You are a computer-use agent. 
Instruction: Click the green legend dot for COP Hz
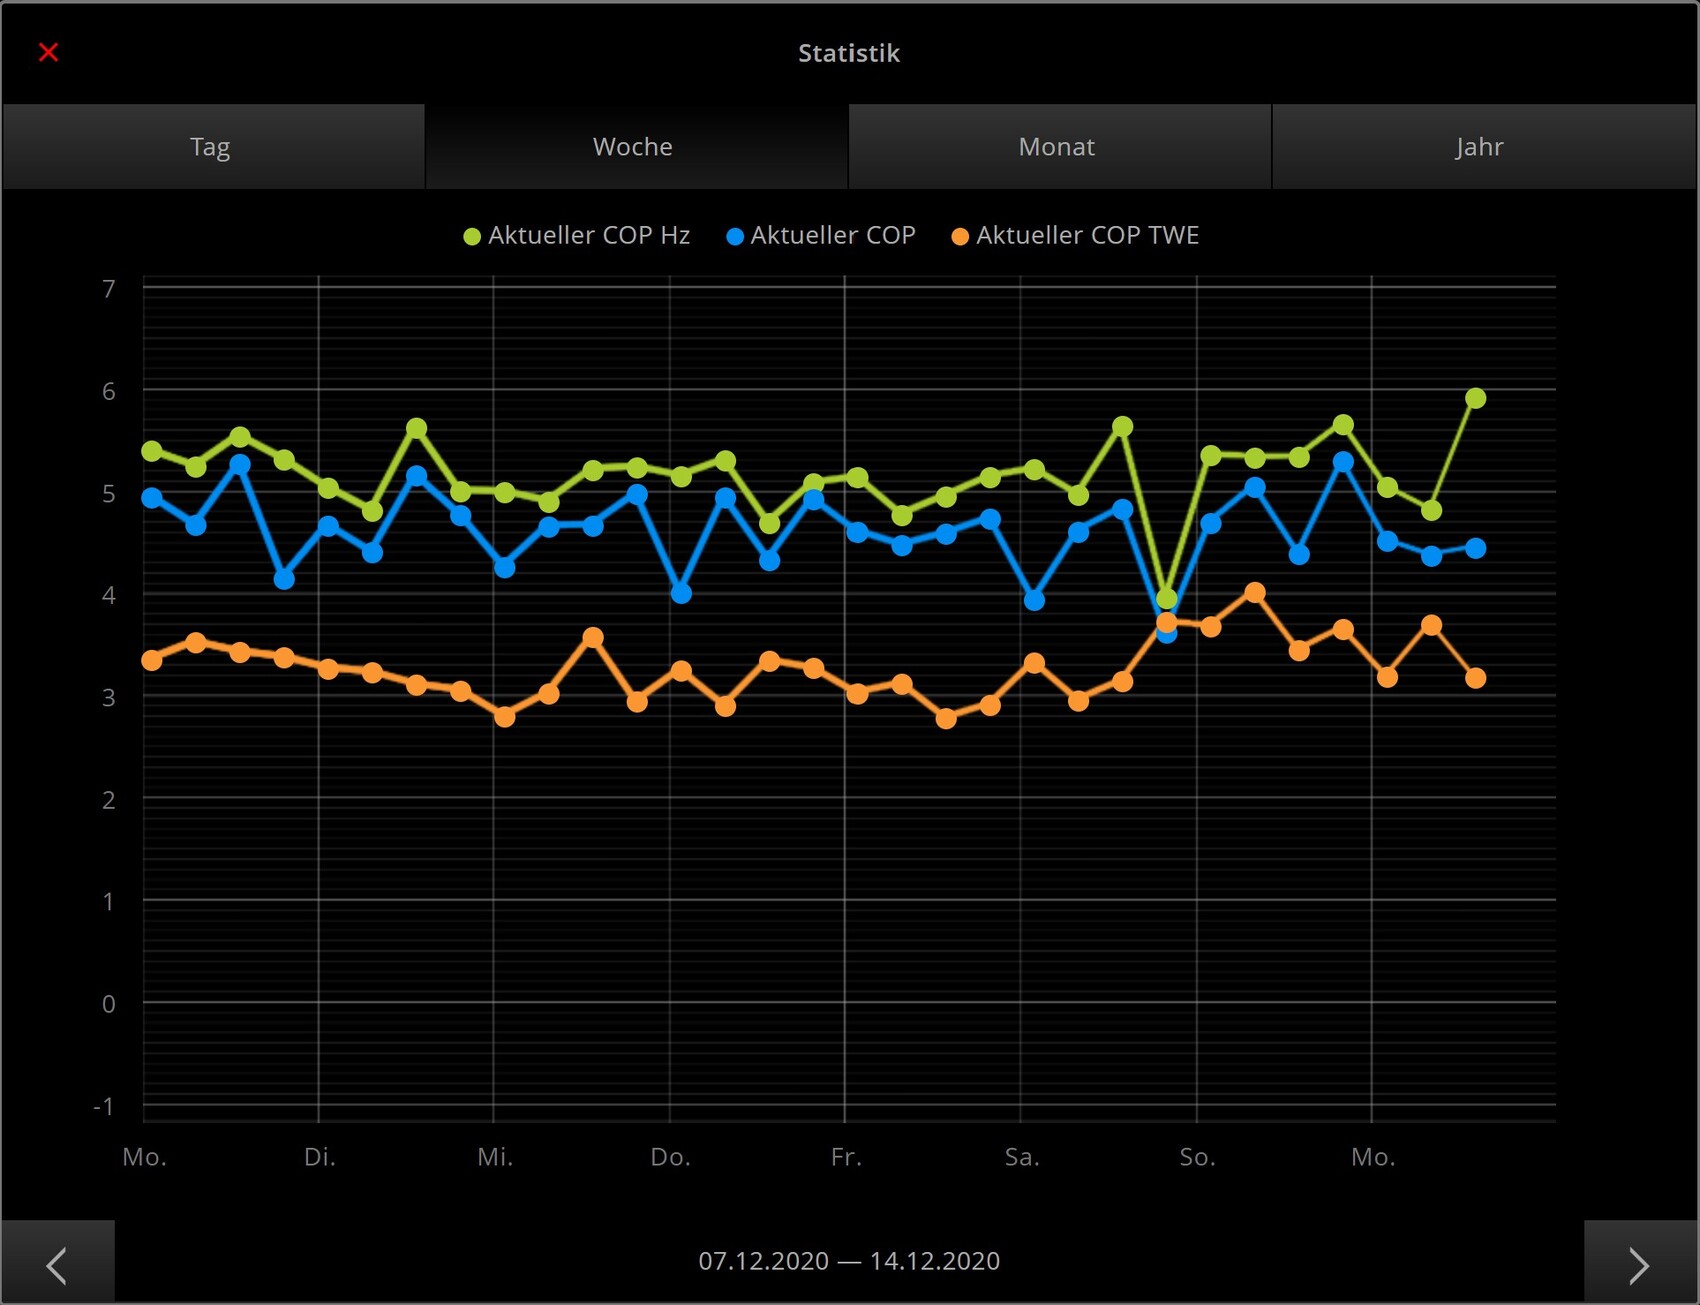pyautogui.click(x=472, y=237)
